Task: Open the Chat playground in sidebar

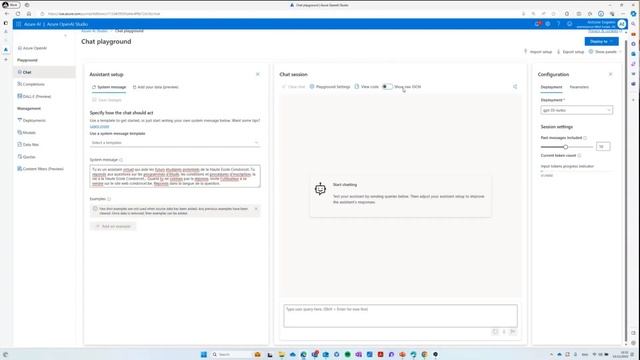Action: [x=44, y=72]
